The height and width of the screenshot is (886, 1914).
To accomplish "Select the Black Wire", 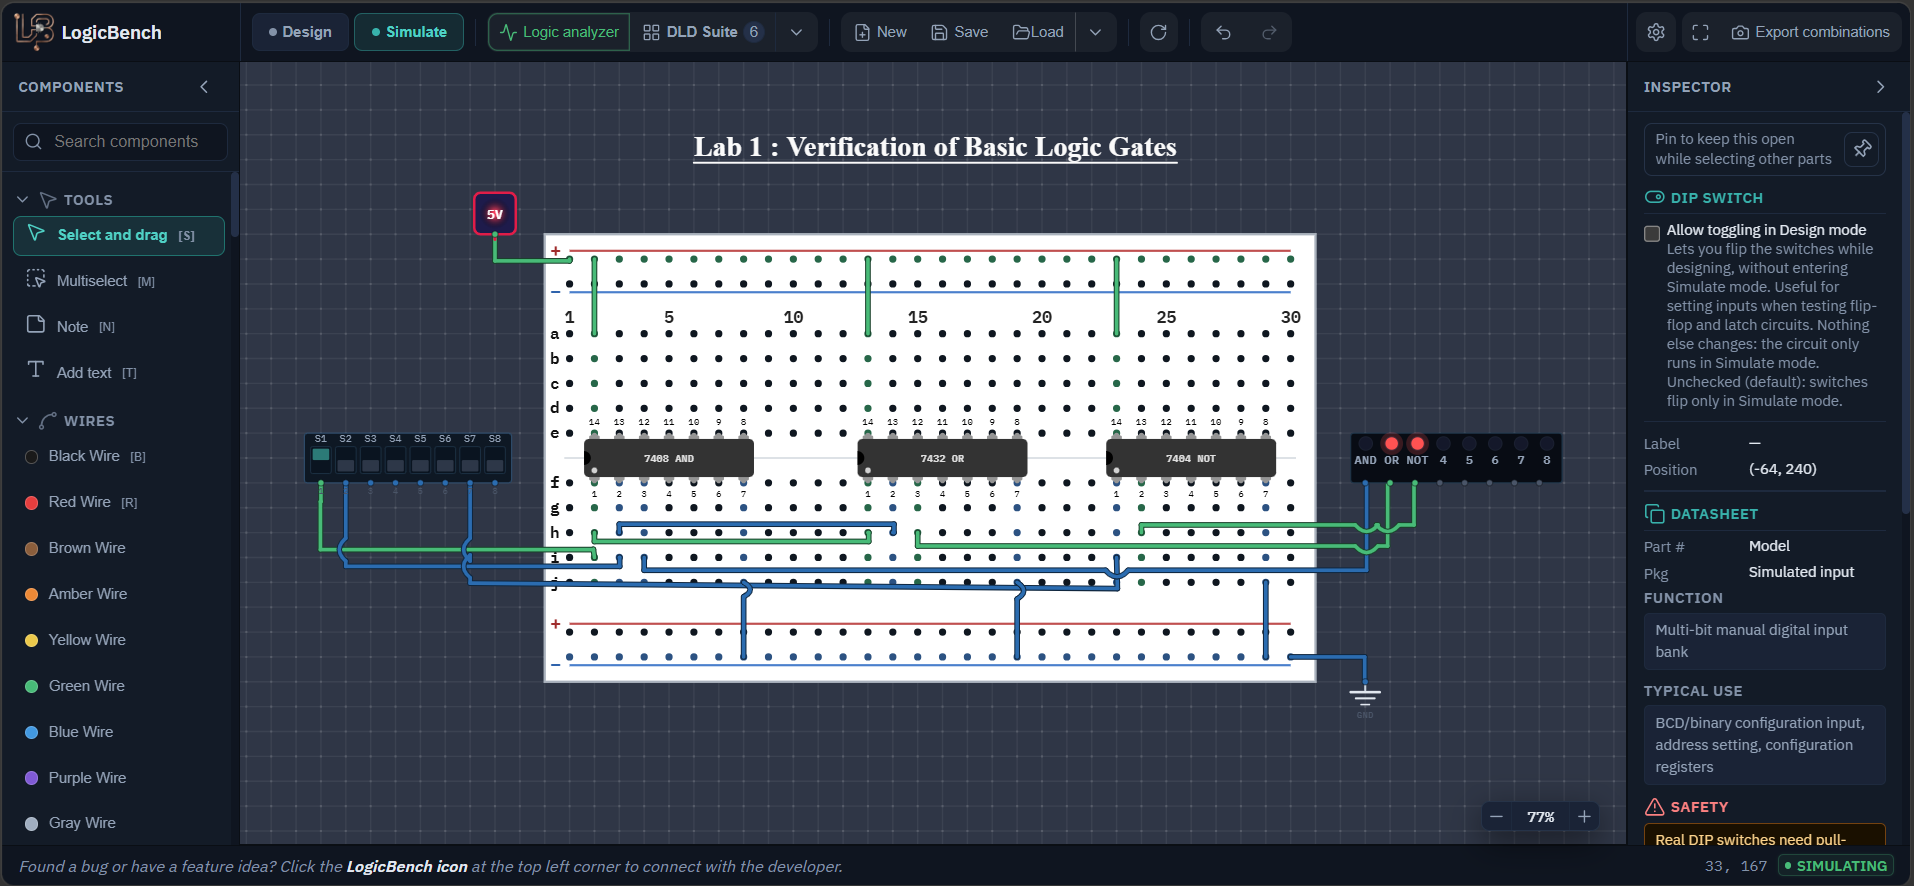I will [119, 456].
